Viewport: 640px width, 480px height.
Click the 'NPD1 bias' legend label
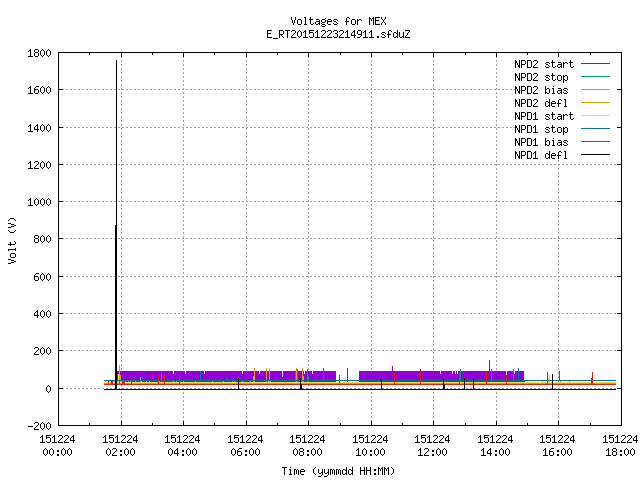pyautogui.click(x=541, y=142)
